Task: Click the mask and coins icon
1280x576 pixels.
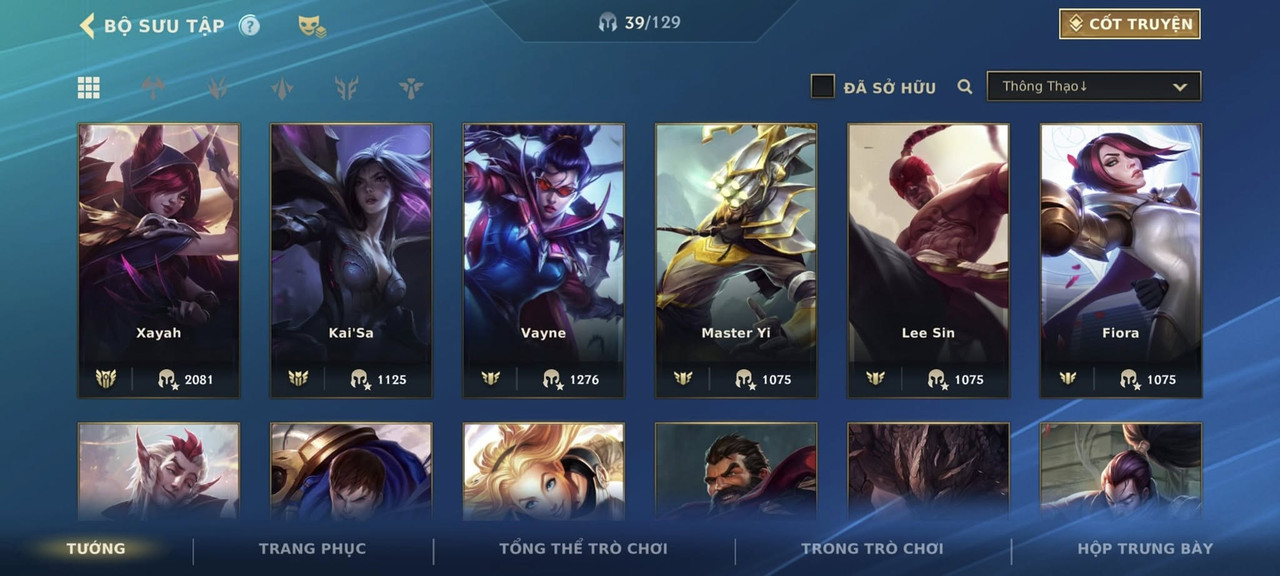Action: pos(312,27)
